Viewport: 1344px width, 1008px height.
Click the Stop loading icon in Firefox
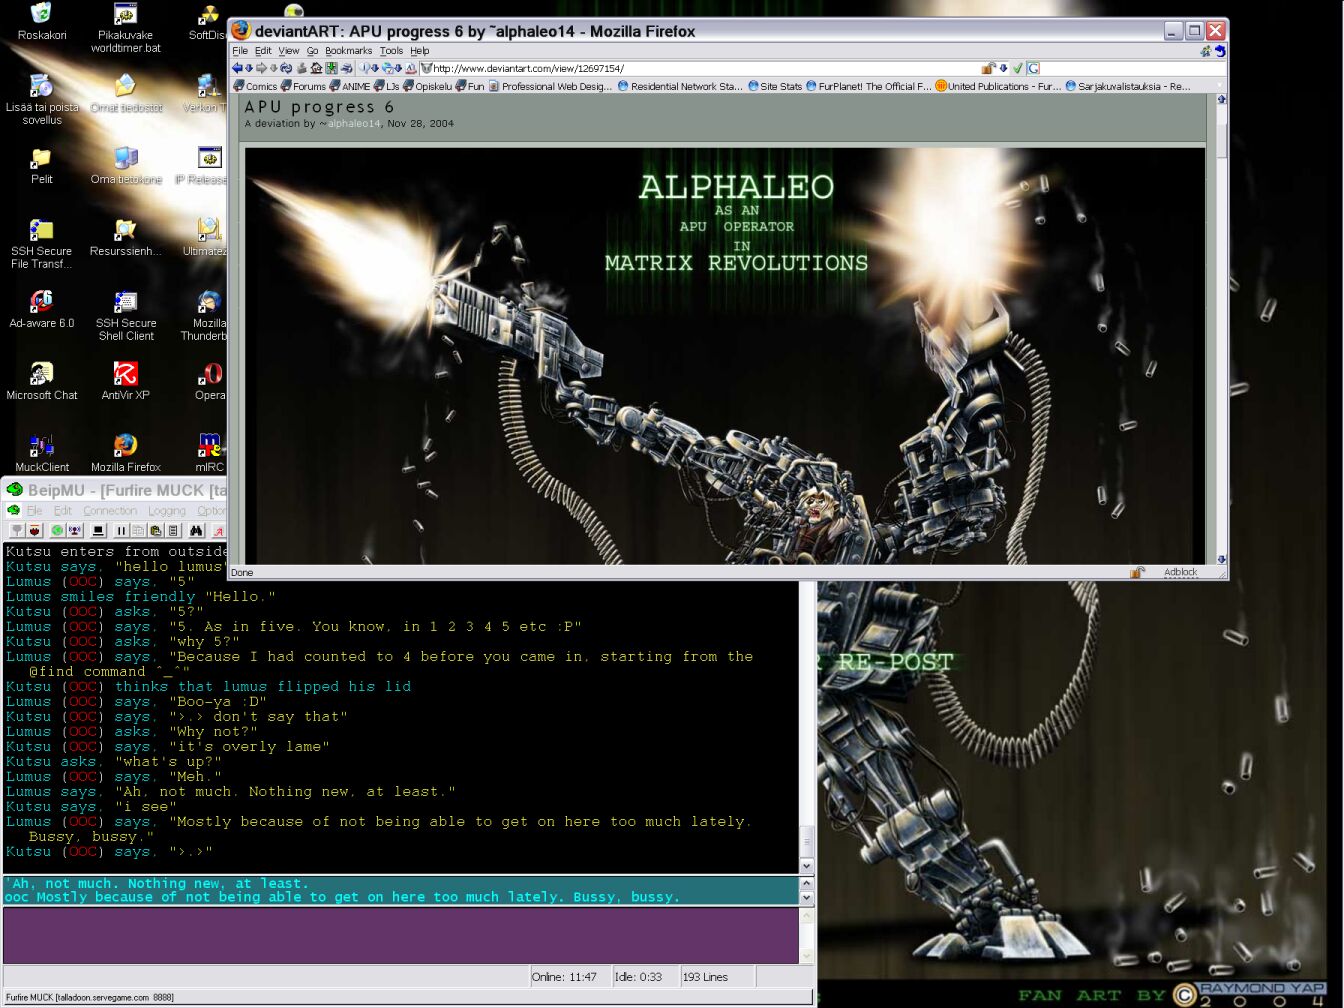(x=301, y=68)
